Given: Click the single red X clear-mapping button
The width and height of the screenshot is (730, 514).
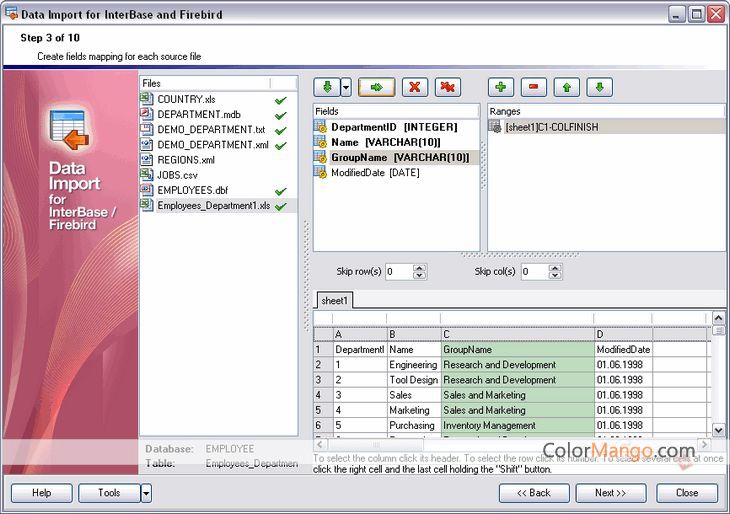Looking at the screenshot, I should [x=414, y=87].
